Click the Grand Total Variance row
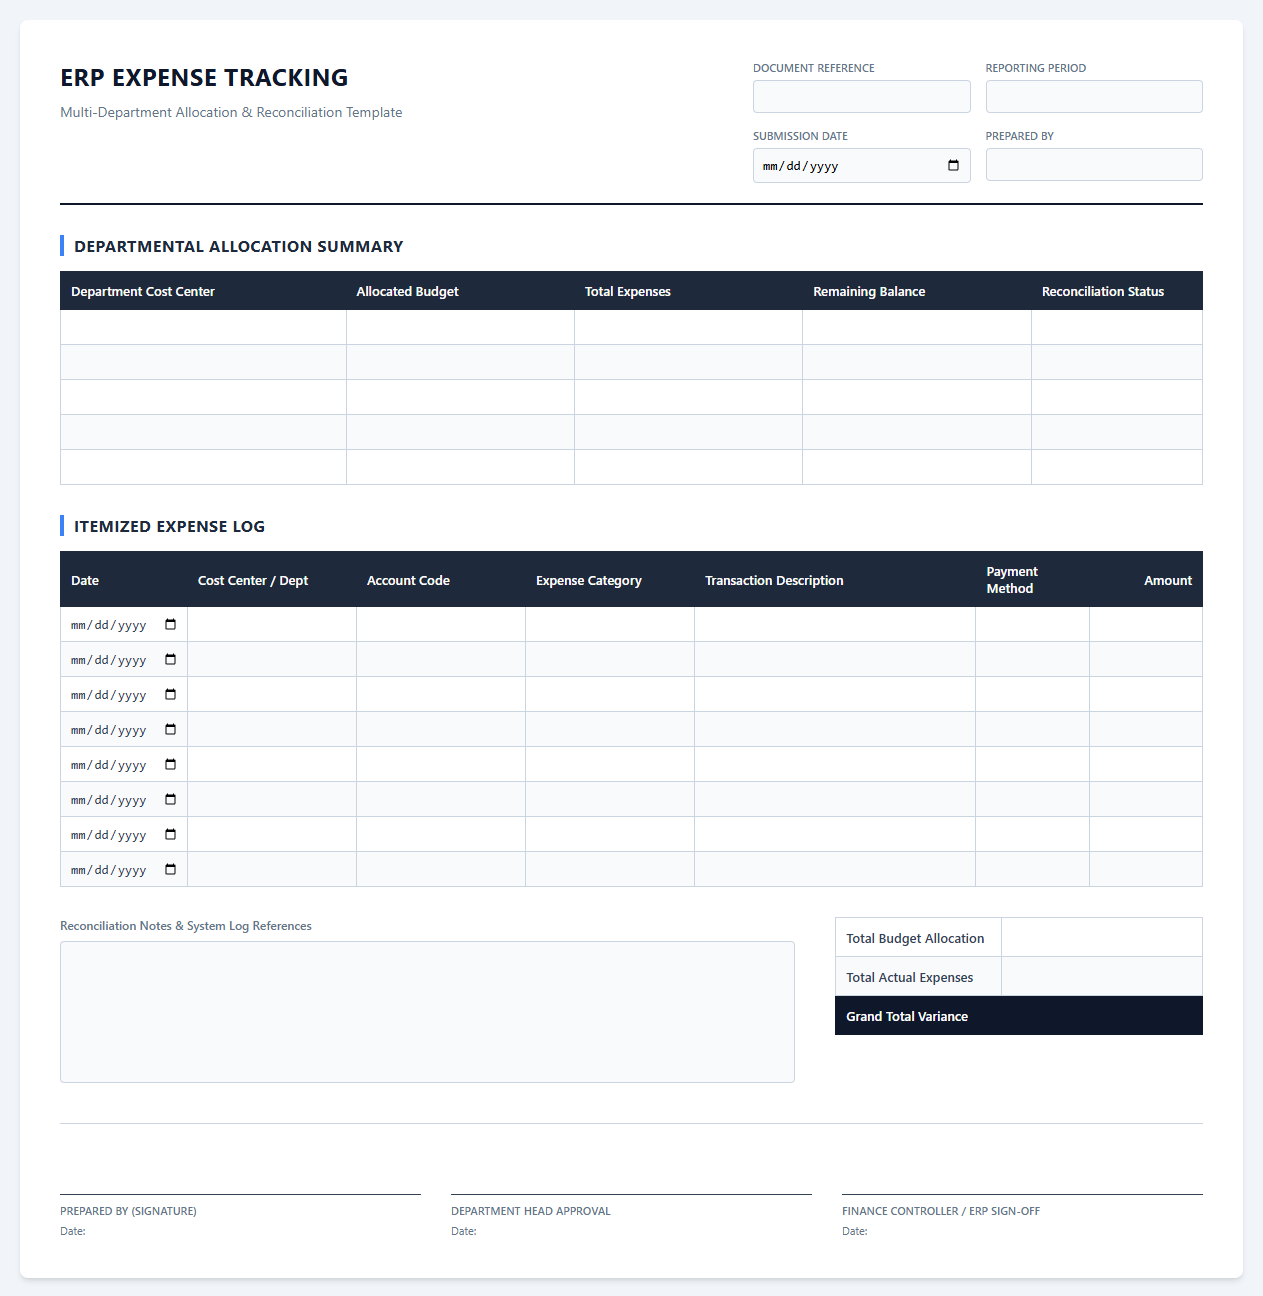This screenshot has height=1296, width=1263. point(1019,1015)
